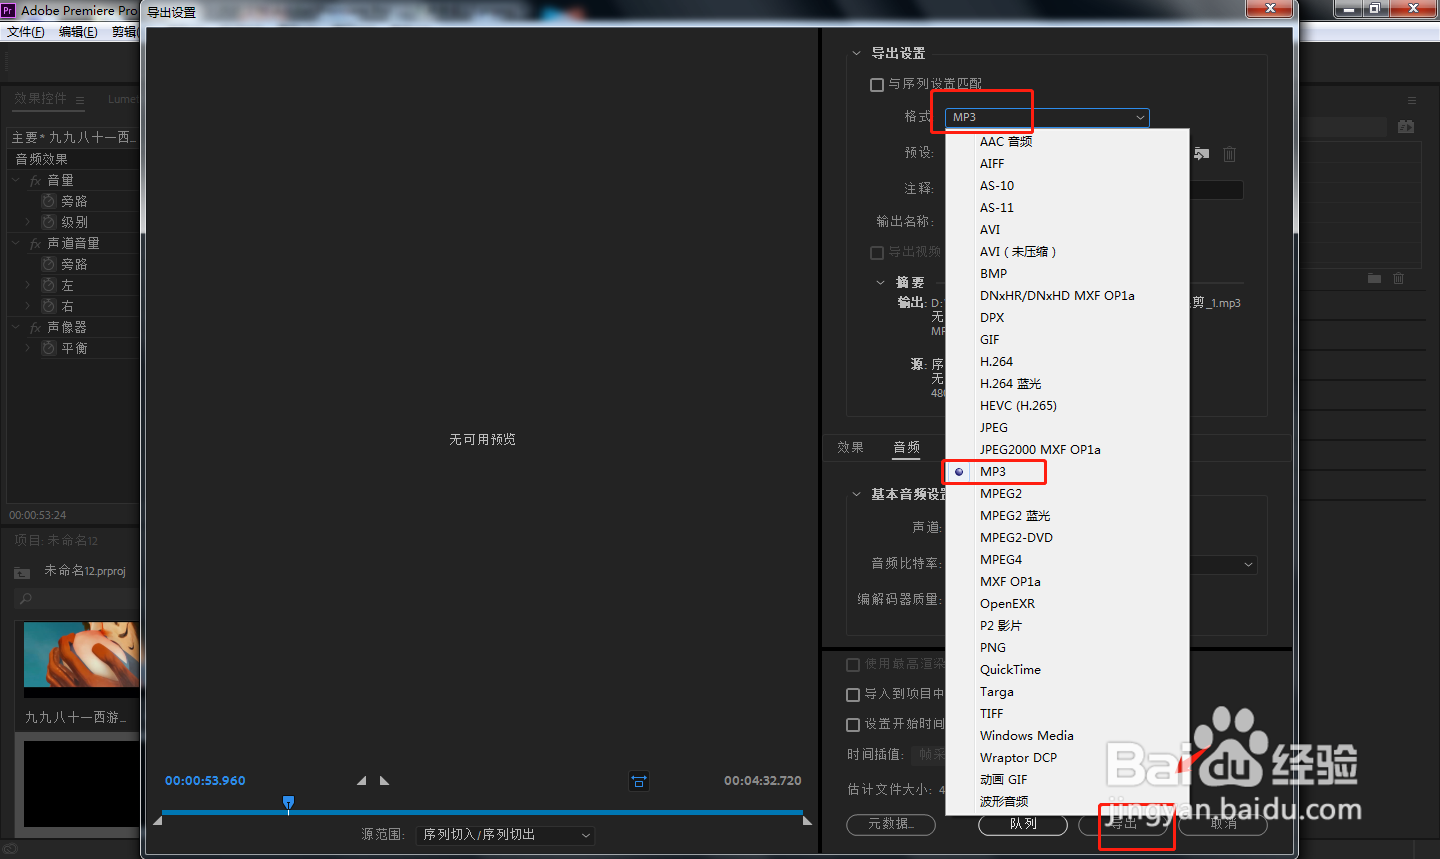
Task: Click new bin folder icon in right panel
Action: pyautogui.click(x=1374, y=278)
